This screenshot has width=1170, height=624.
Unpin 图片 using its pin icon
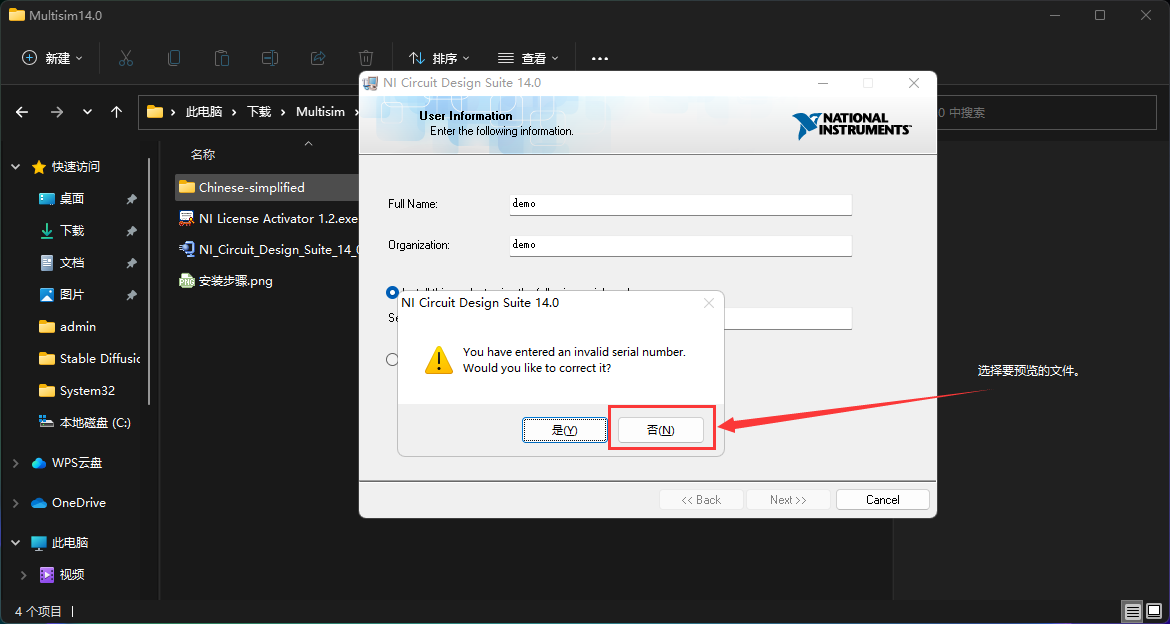point(131,295)
